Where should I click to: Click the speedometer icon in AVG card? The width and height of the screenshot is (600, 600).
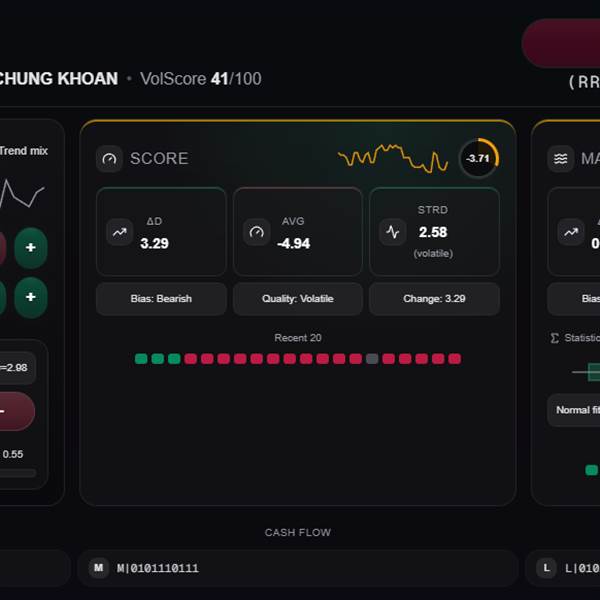point(256,232)
